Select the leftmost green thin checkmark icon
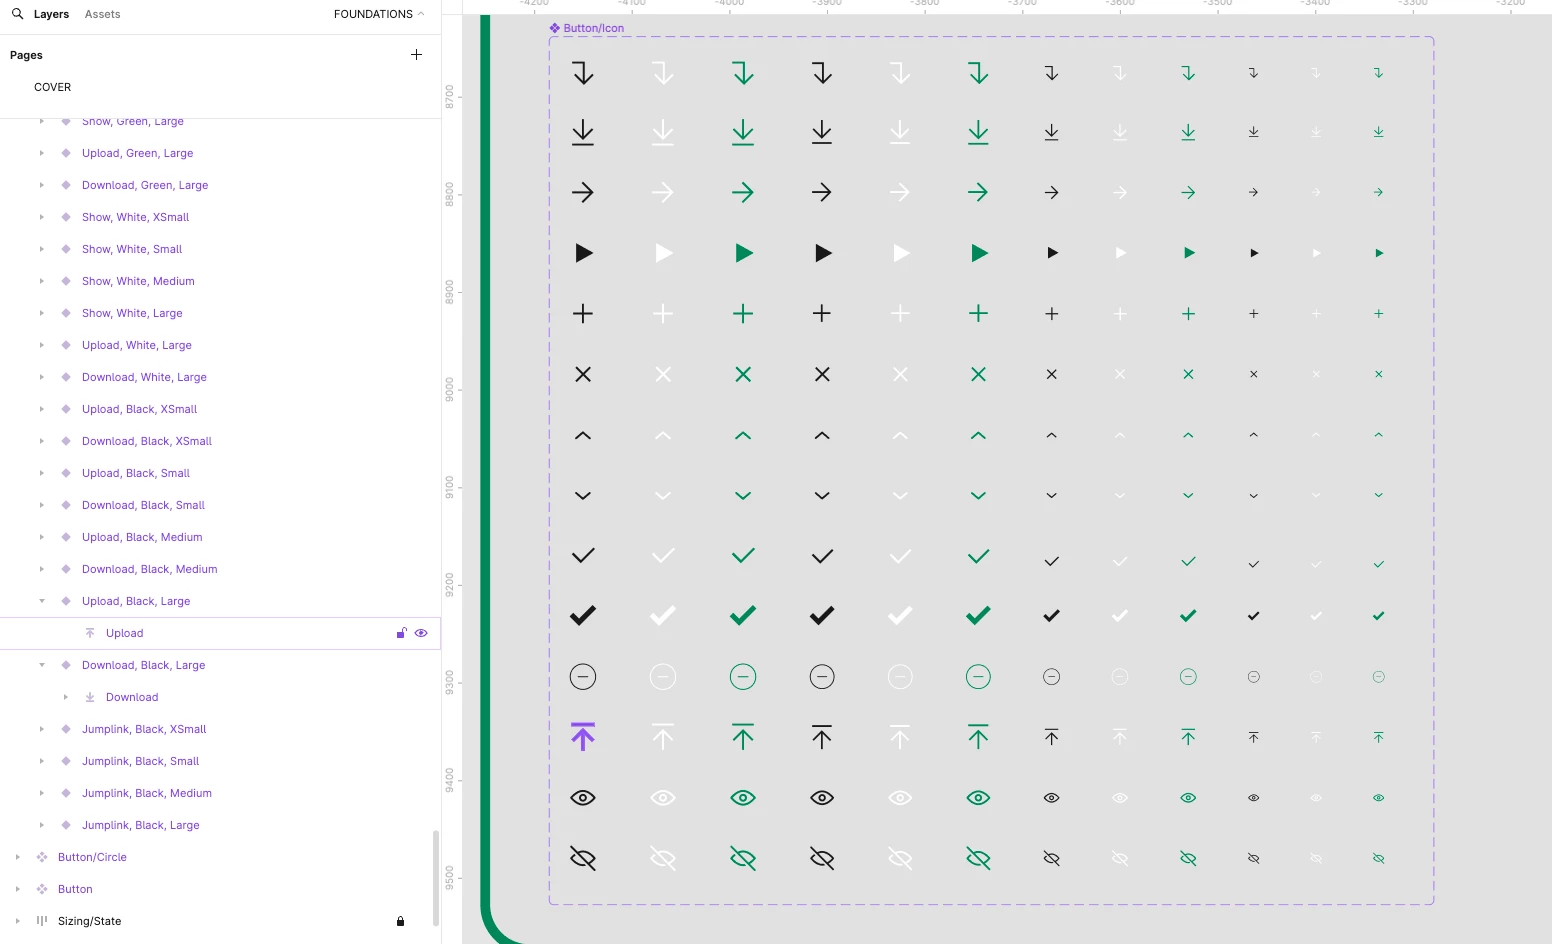 click(x=743, y=556)
